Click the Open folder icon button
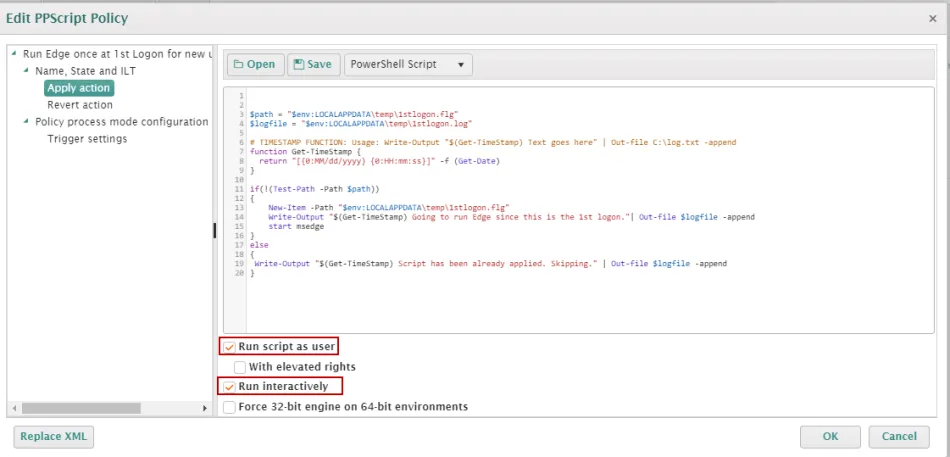 point(254,65)
